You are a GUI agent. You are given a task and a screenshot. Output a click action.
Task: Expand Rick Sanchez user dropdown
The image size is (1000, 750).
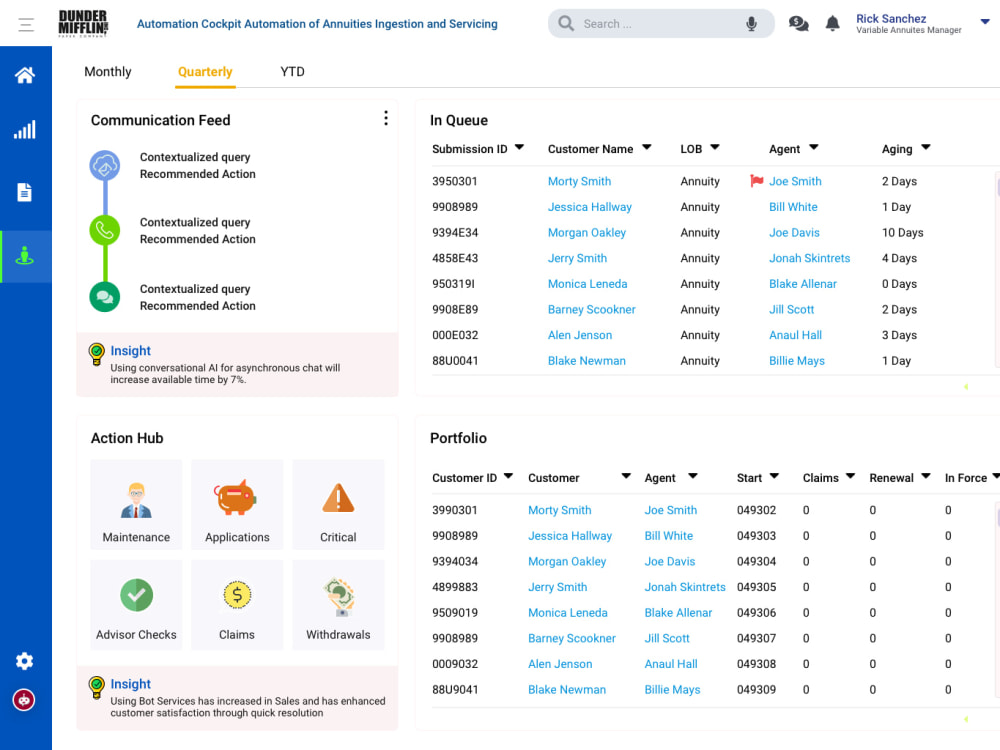tap(985, 22)
